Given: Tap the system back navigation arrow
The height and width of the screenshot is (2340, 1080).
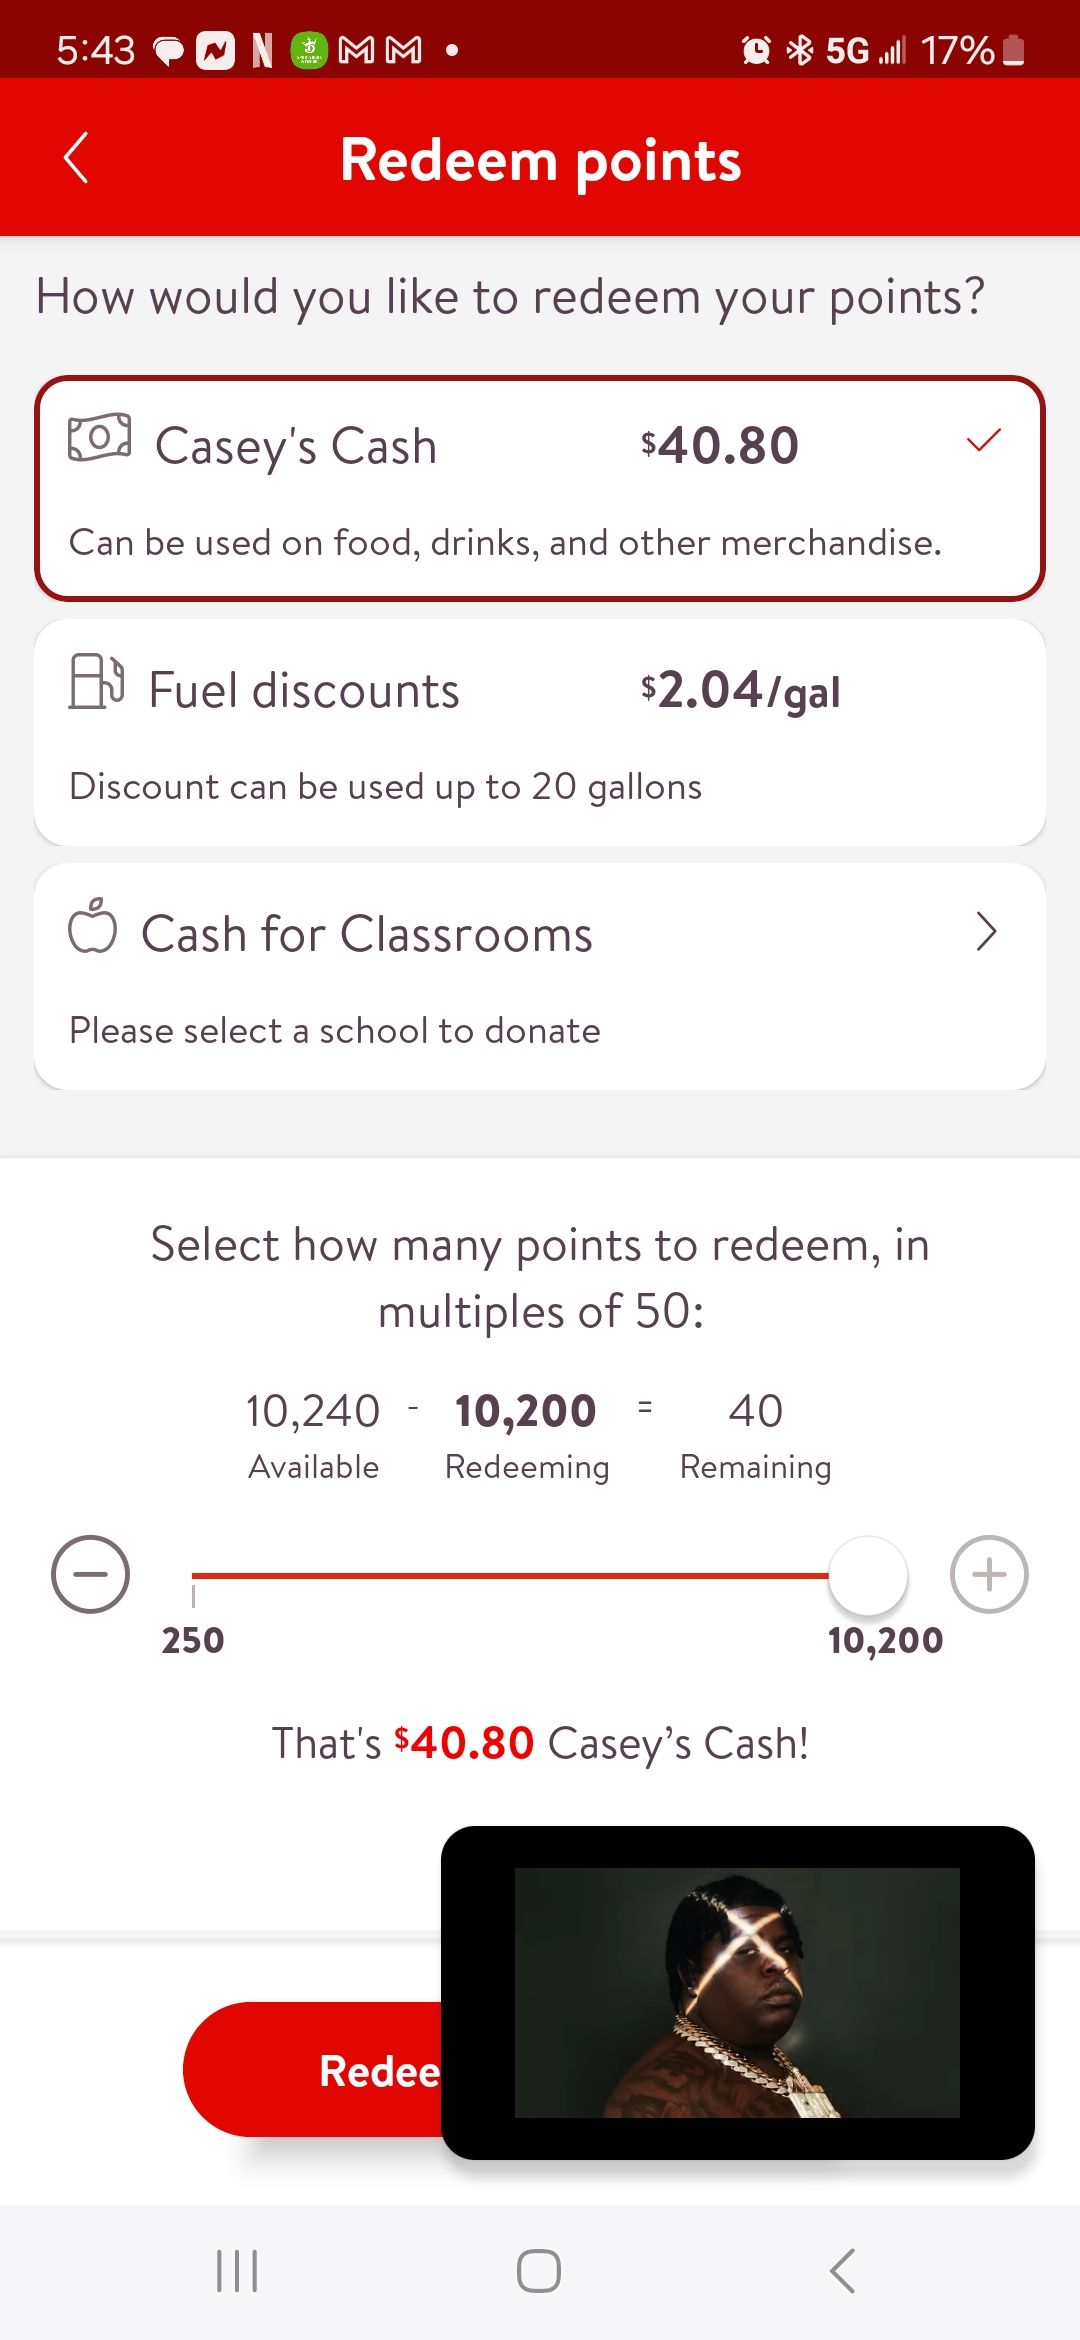Looking at the screenshot, I should click(x=842, y=2270).
